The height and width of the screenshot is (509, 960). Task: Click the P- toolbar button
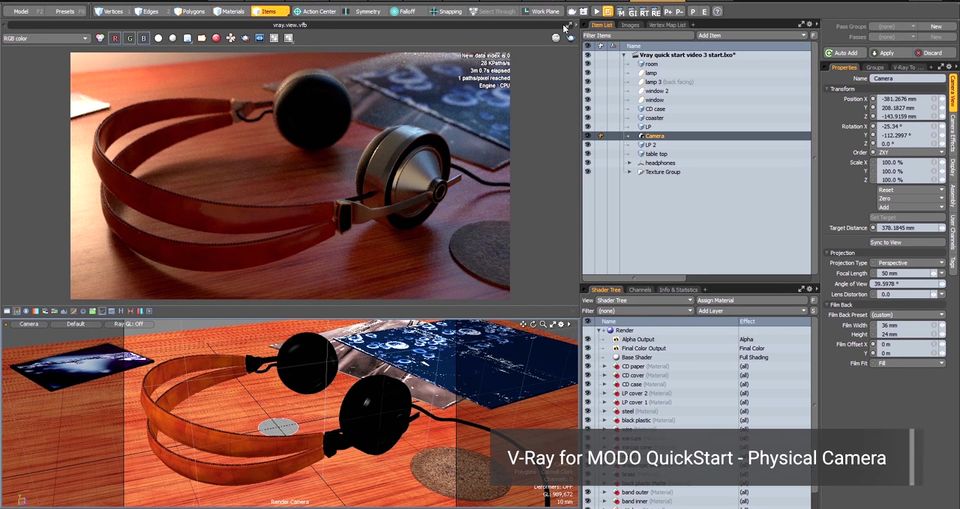680,11
